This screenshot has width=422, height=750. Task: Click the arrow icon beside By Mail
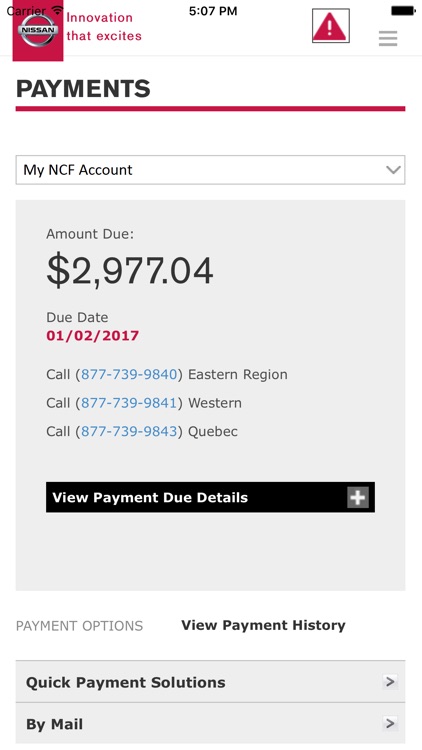pyautogui.click(x=390, y=723)
